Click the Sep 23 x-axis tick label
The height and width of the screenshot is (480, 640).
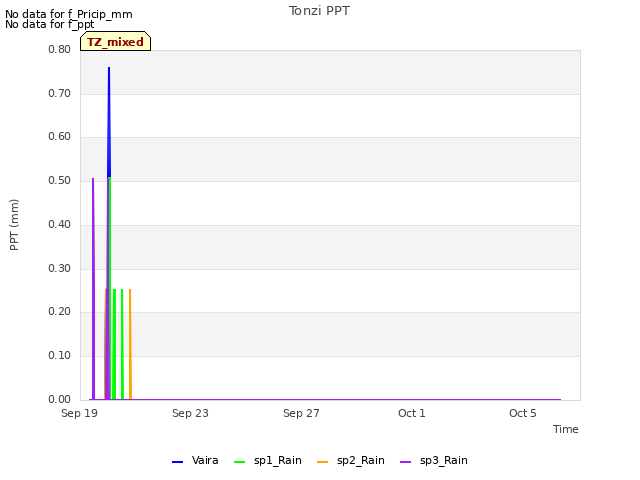coord(190,413)
